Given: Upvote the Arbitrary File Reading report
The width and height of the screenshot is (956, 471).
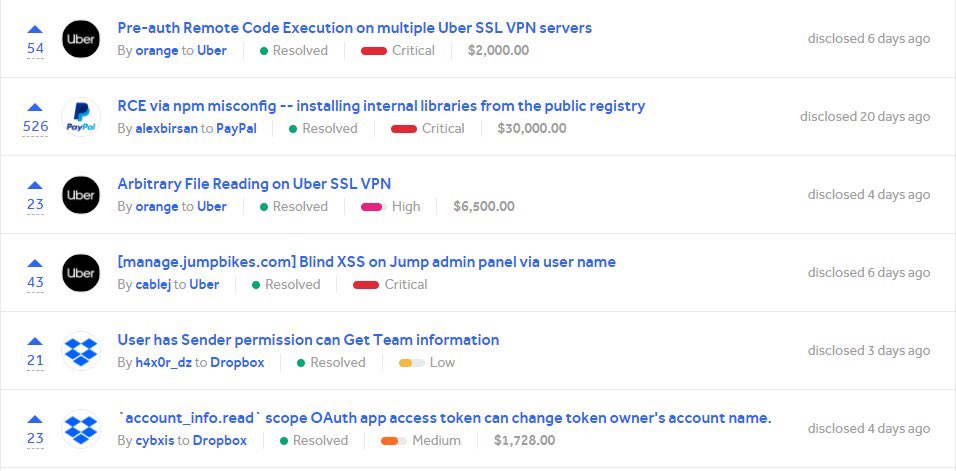Looking at the screenshot, I should click(35, 185).
